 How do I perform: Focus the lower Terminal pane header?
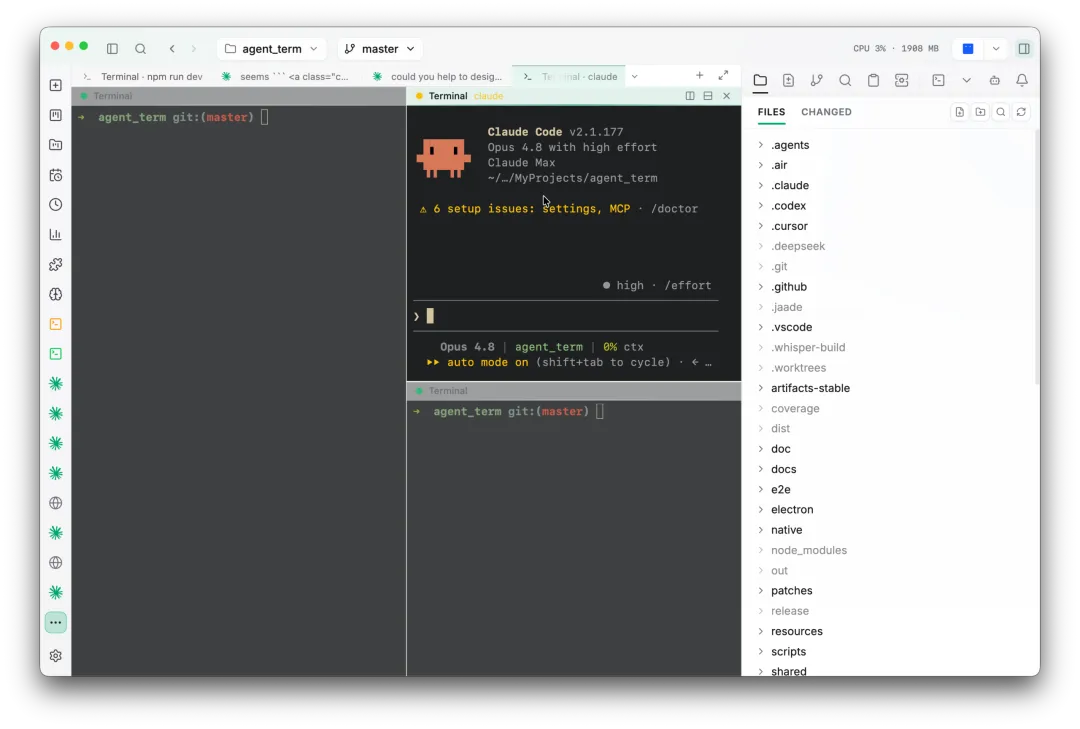click(574, 391)
